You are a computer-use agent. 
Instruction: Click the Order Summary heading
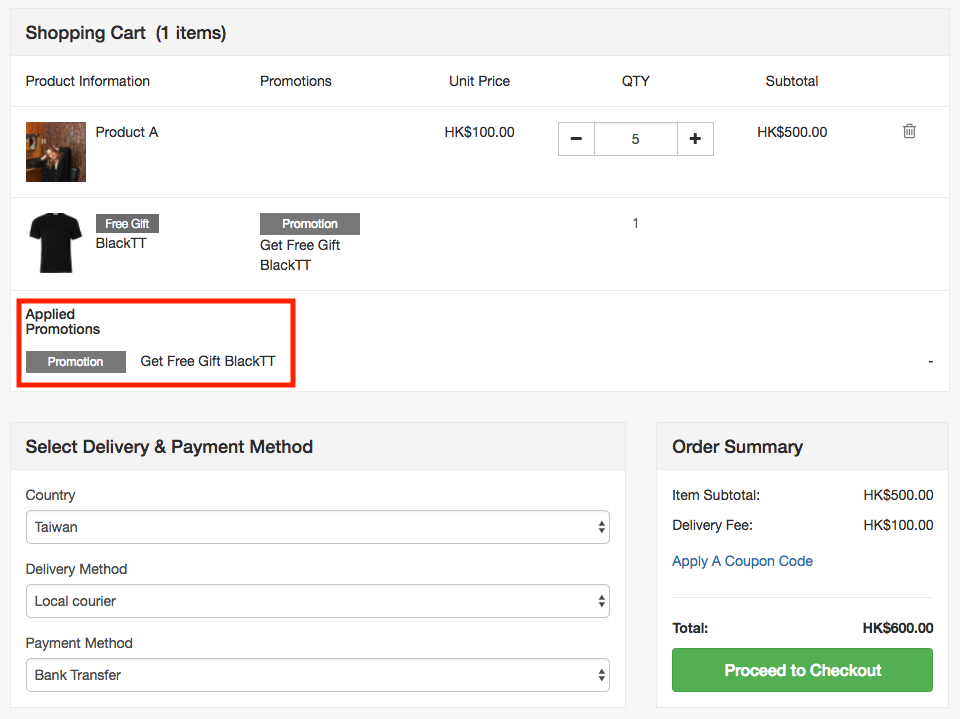737,446
